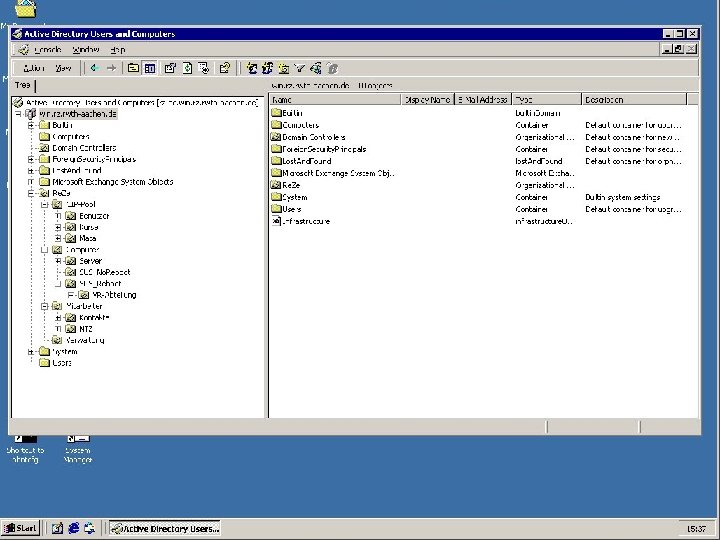This screenshot has height=540, width=720.
Task: Expand the Server node under Computer
Action: [x=58, y=261]
